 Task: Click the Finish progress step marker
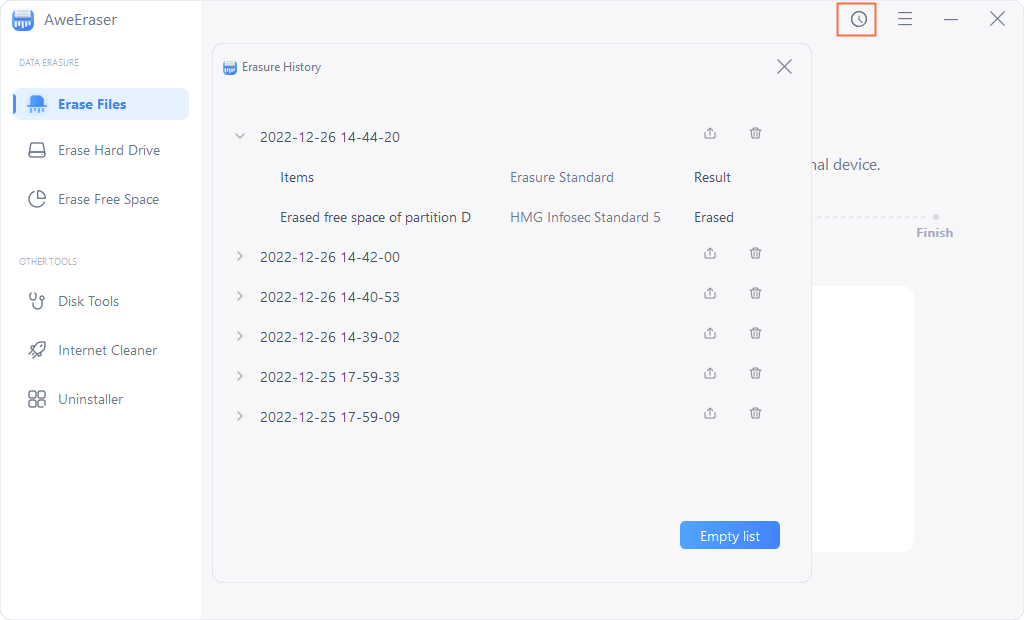[x=935, y=216]
